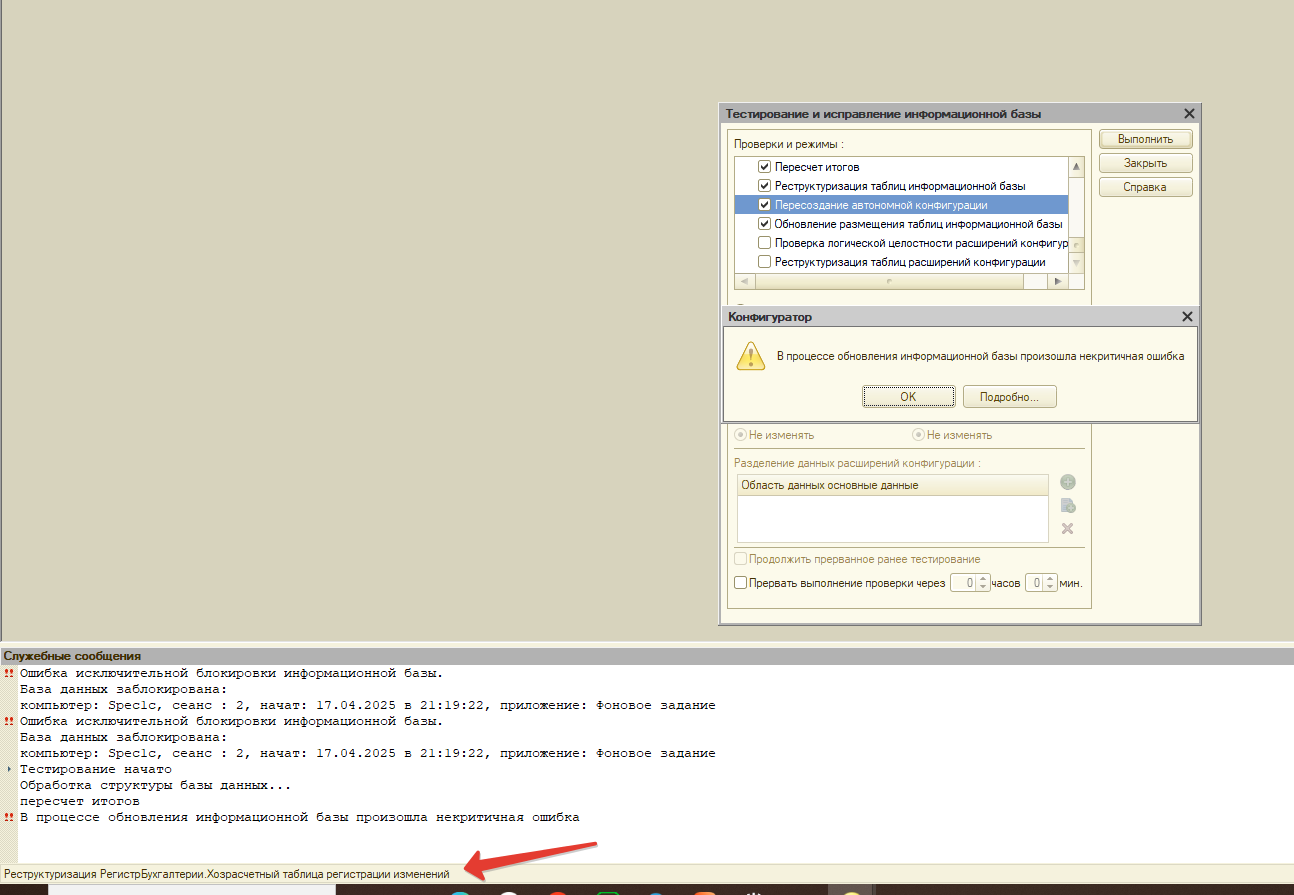Image resolution: width=1294 pixels, height=895 pixels.
Task: Toggle Реструктуризация таблиц информационной базы checkbox
Action: click(x=765, y=186)
